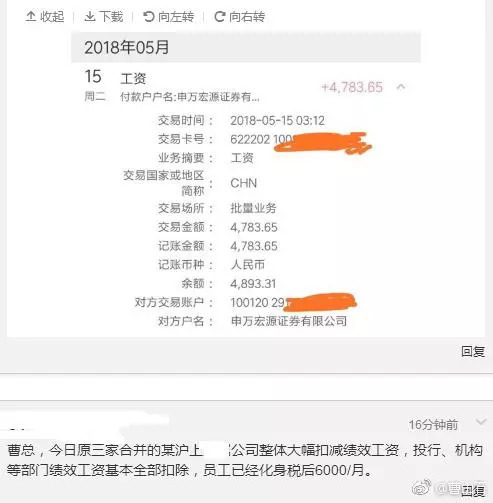Click the 工资 transaction title

tap(133, 79)
